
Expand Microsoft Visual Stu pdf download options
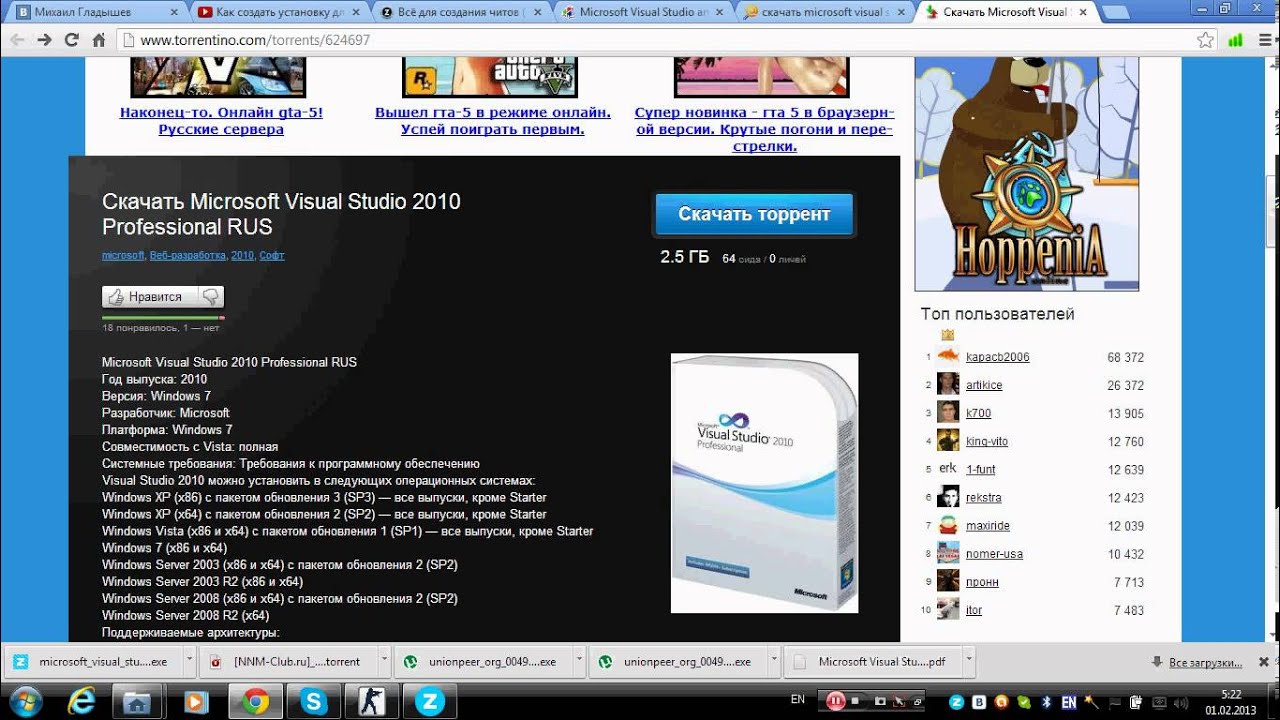(x=967, y=661)
